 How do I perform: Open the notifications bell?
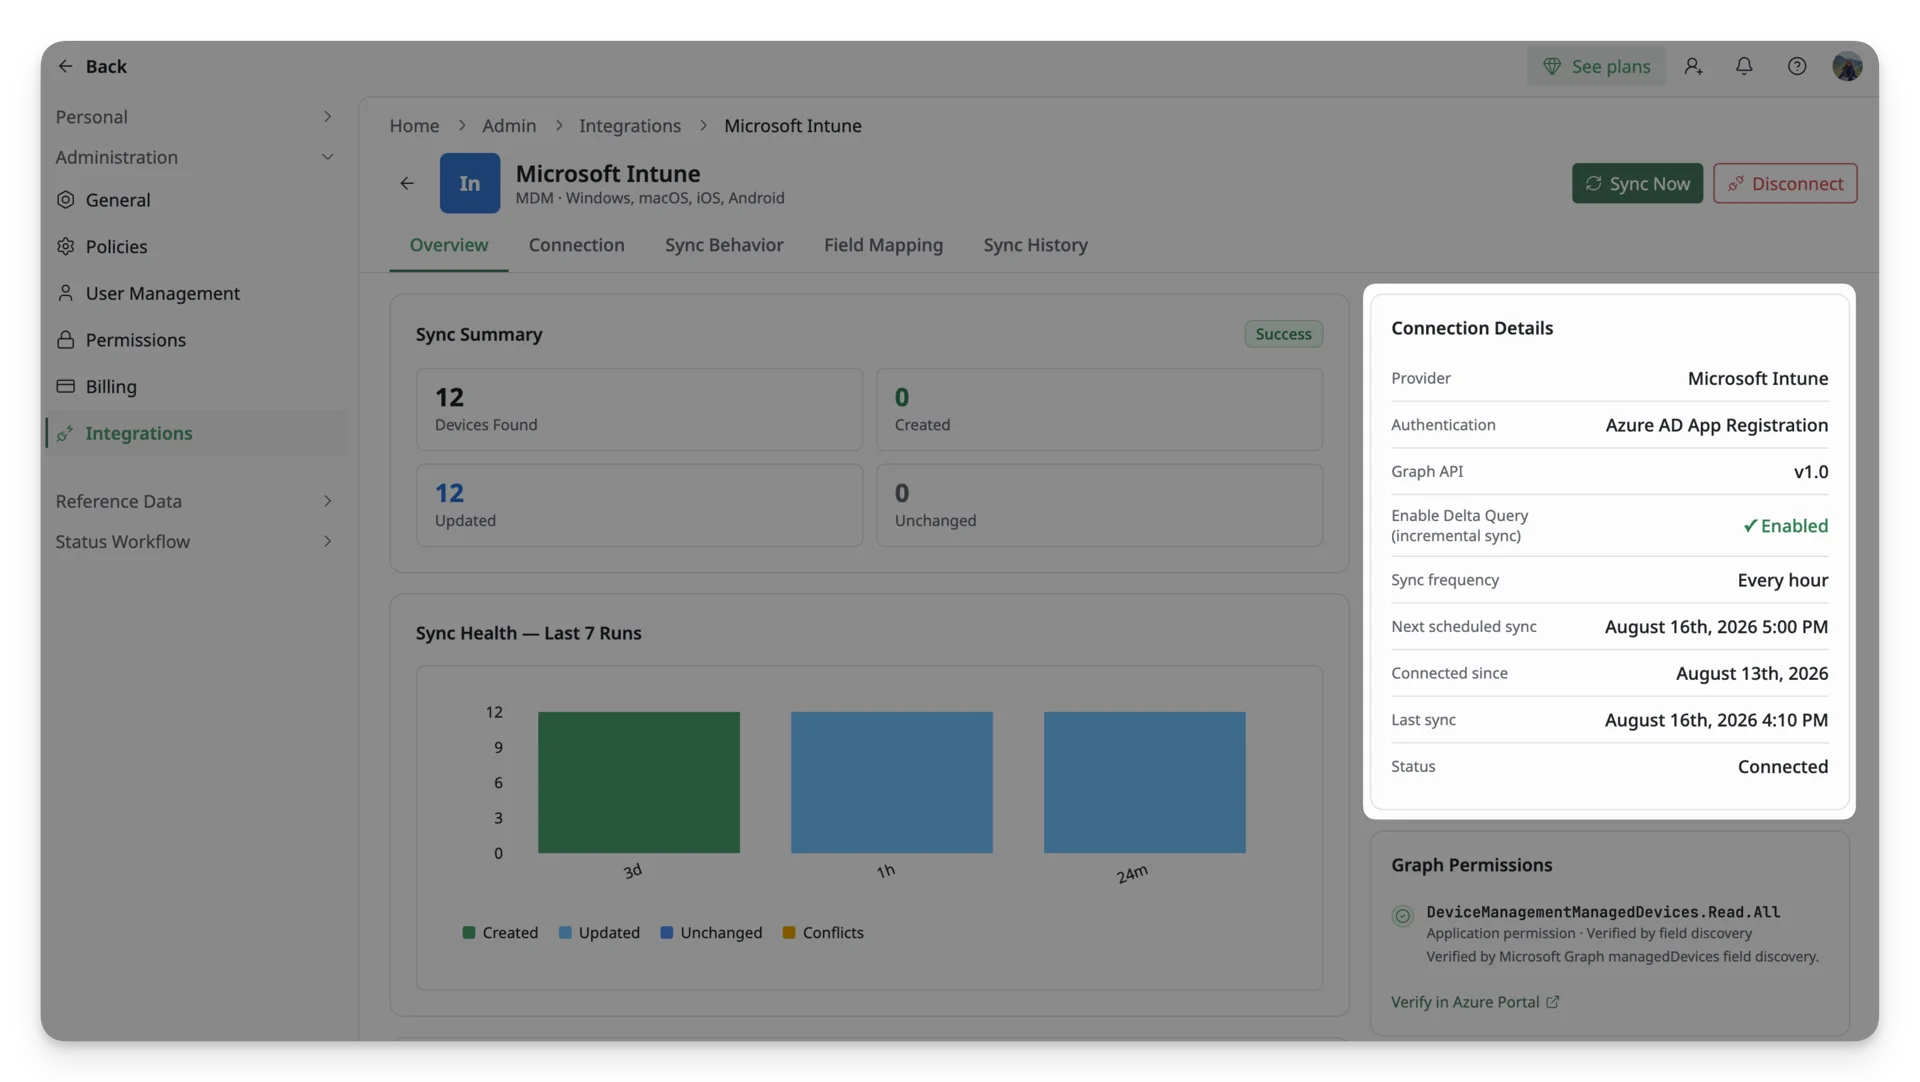coord(1744,66)
